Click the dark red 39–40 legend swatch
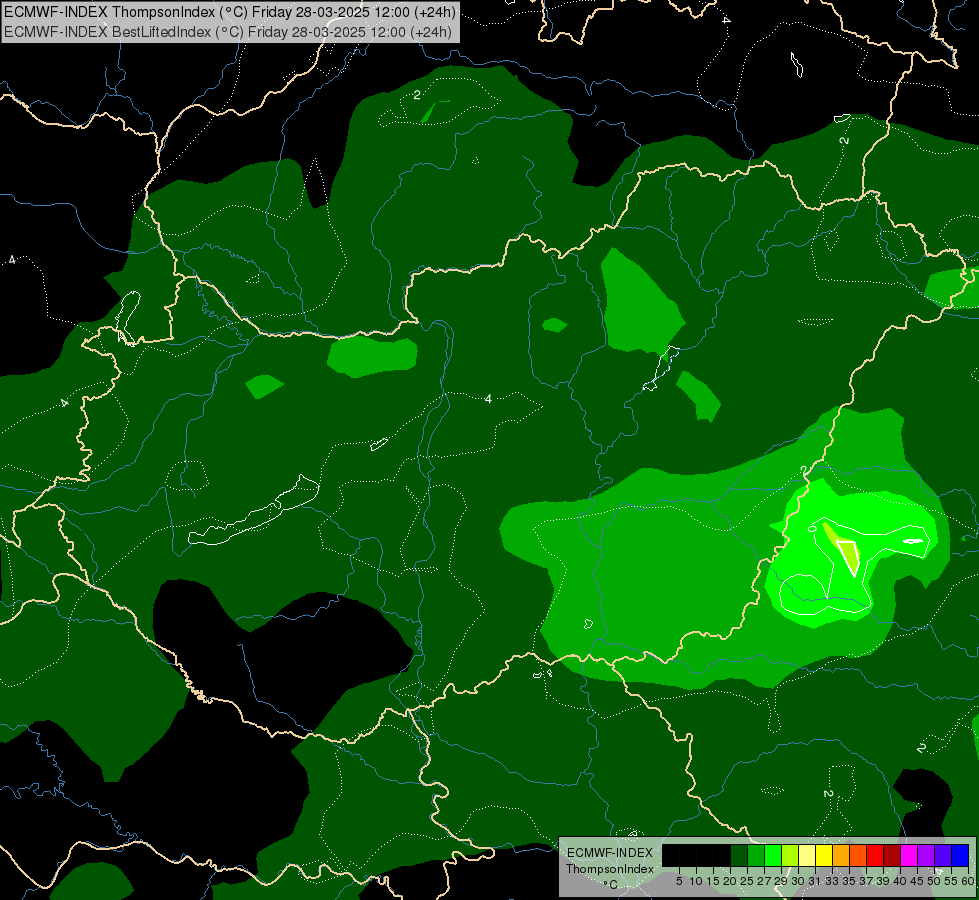The image size is (979, 900). (x=892, y=855)
